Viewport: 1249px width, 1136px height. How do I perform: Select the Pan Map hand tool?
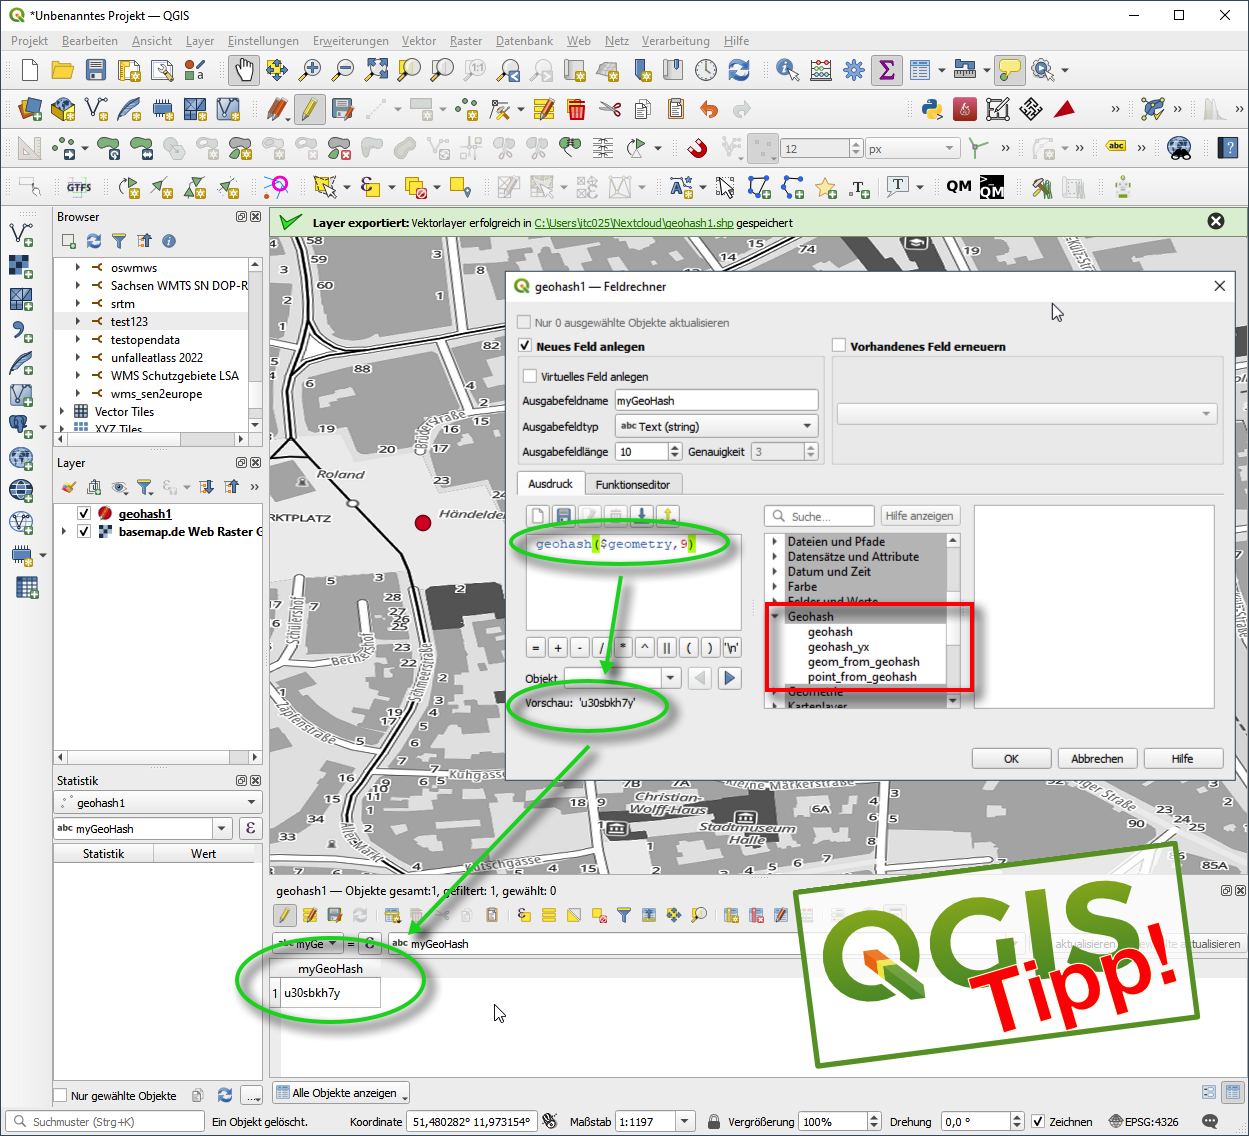point(243,70)
